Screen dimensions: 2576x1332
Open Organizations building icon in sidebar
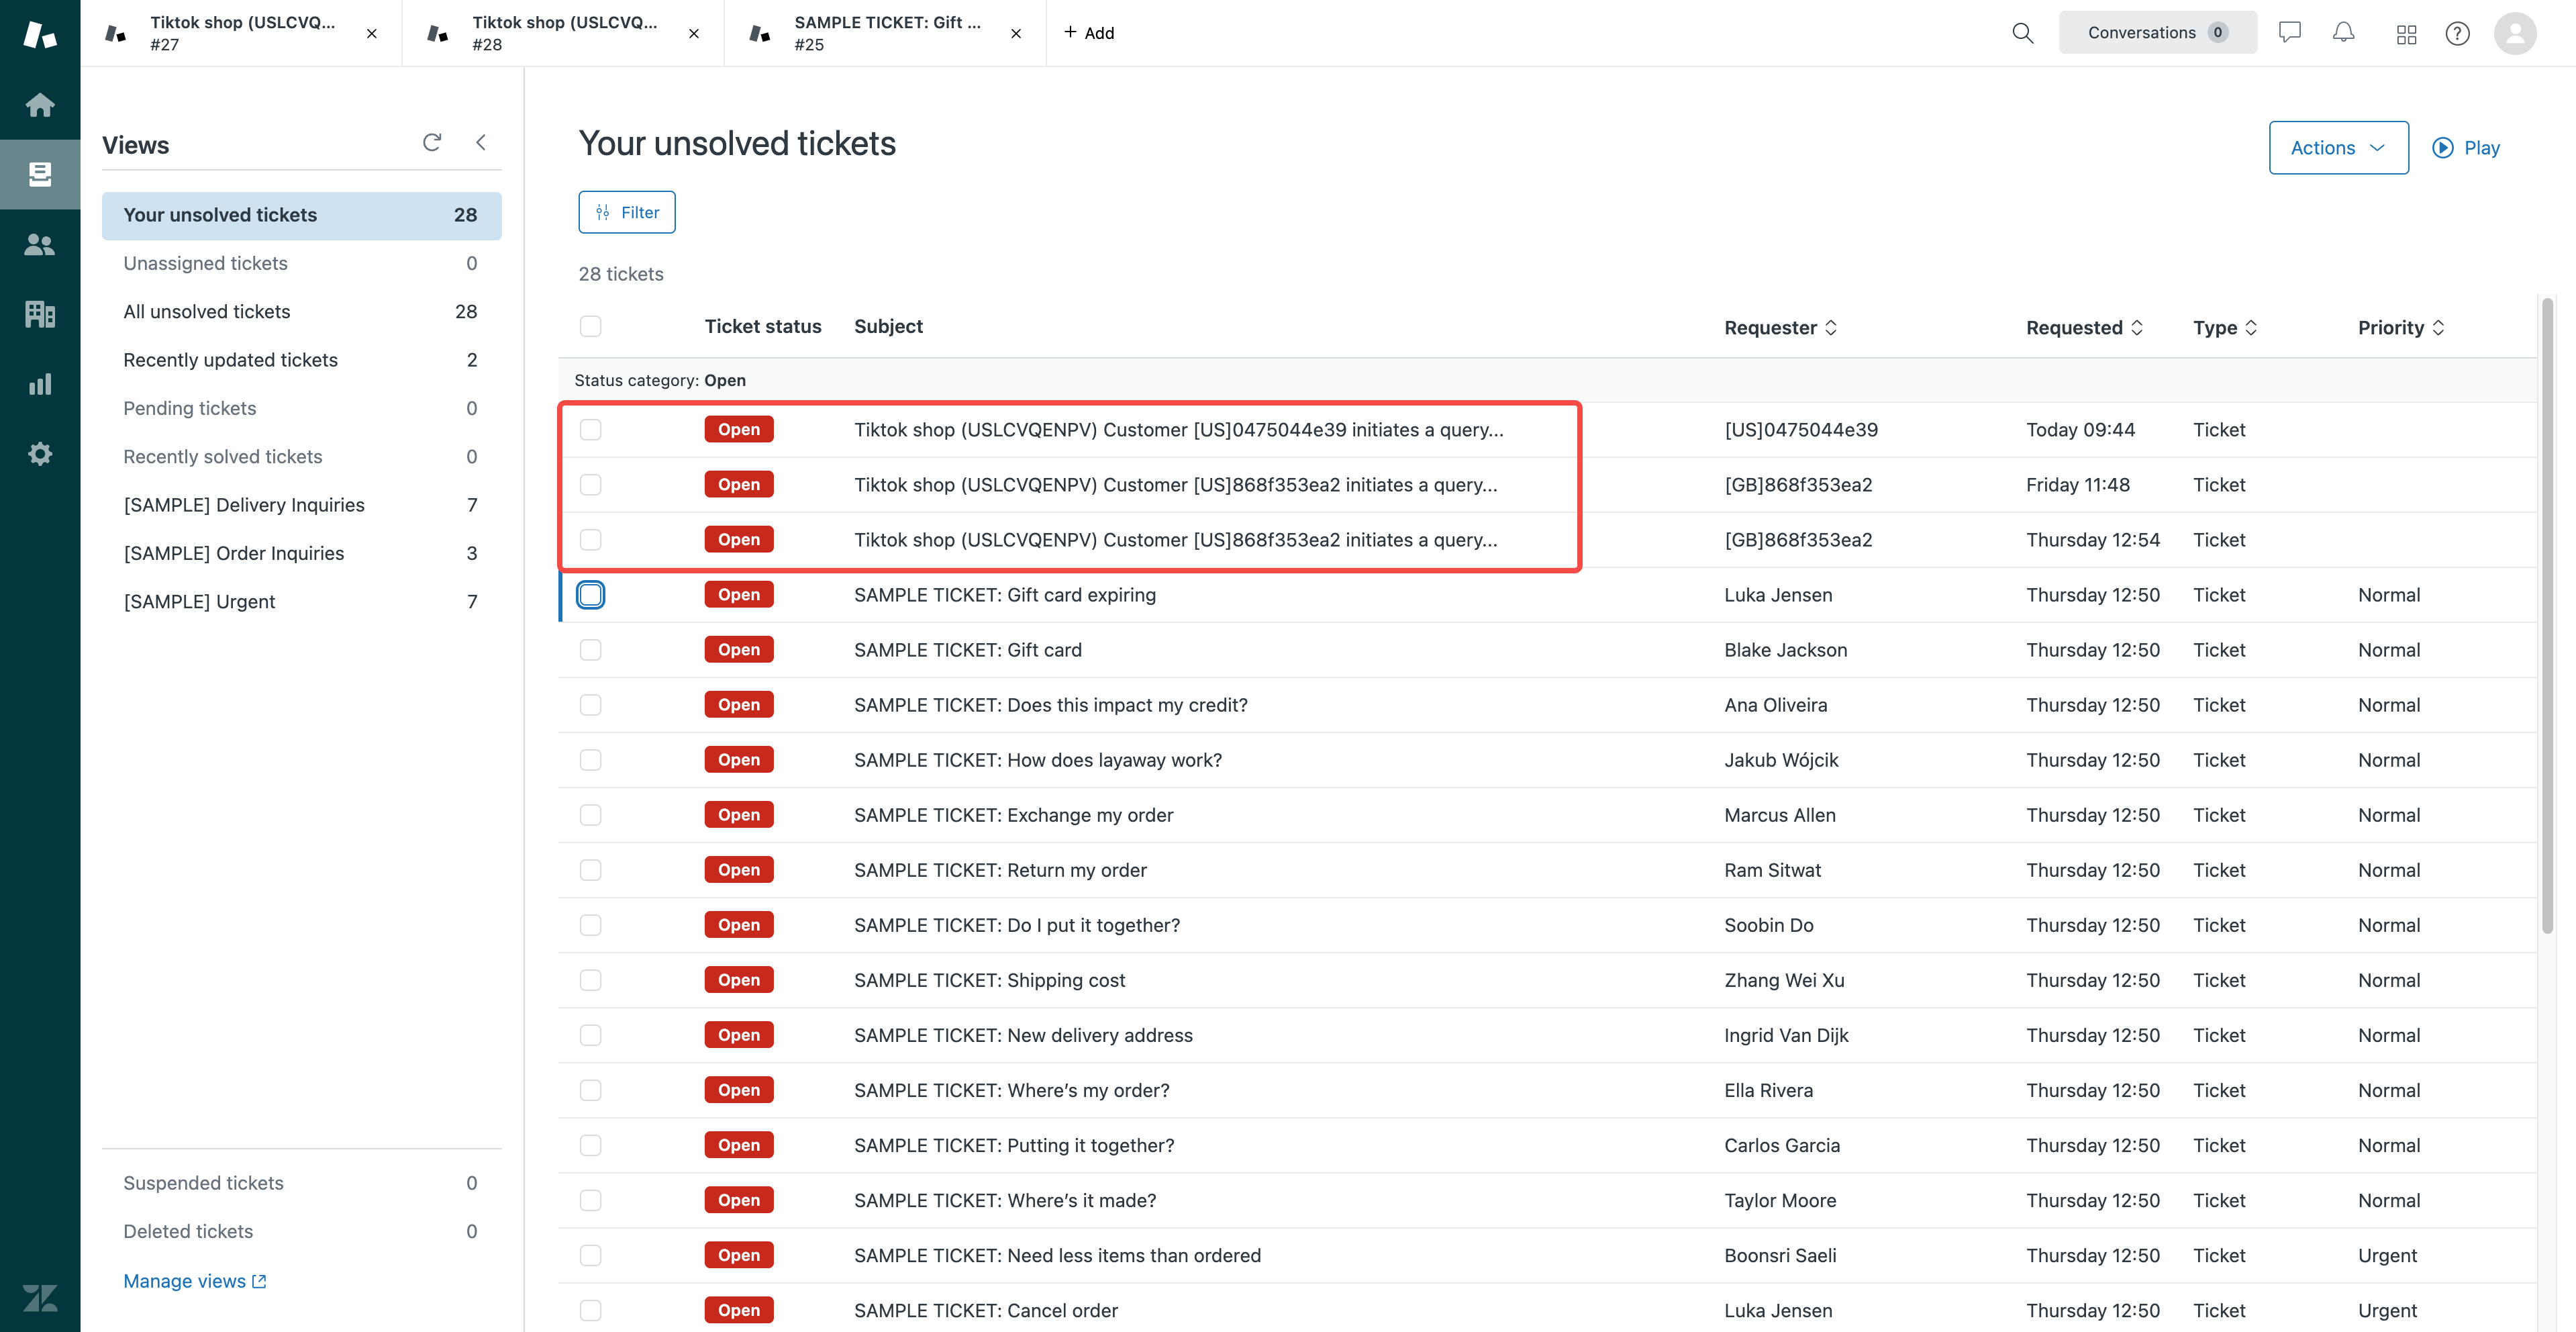(40, 314)
